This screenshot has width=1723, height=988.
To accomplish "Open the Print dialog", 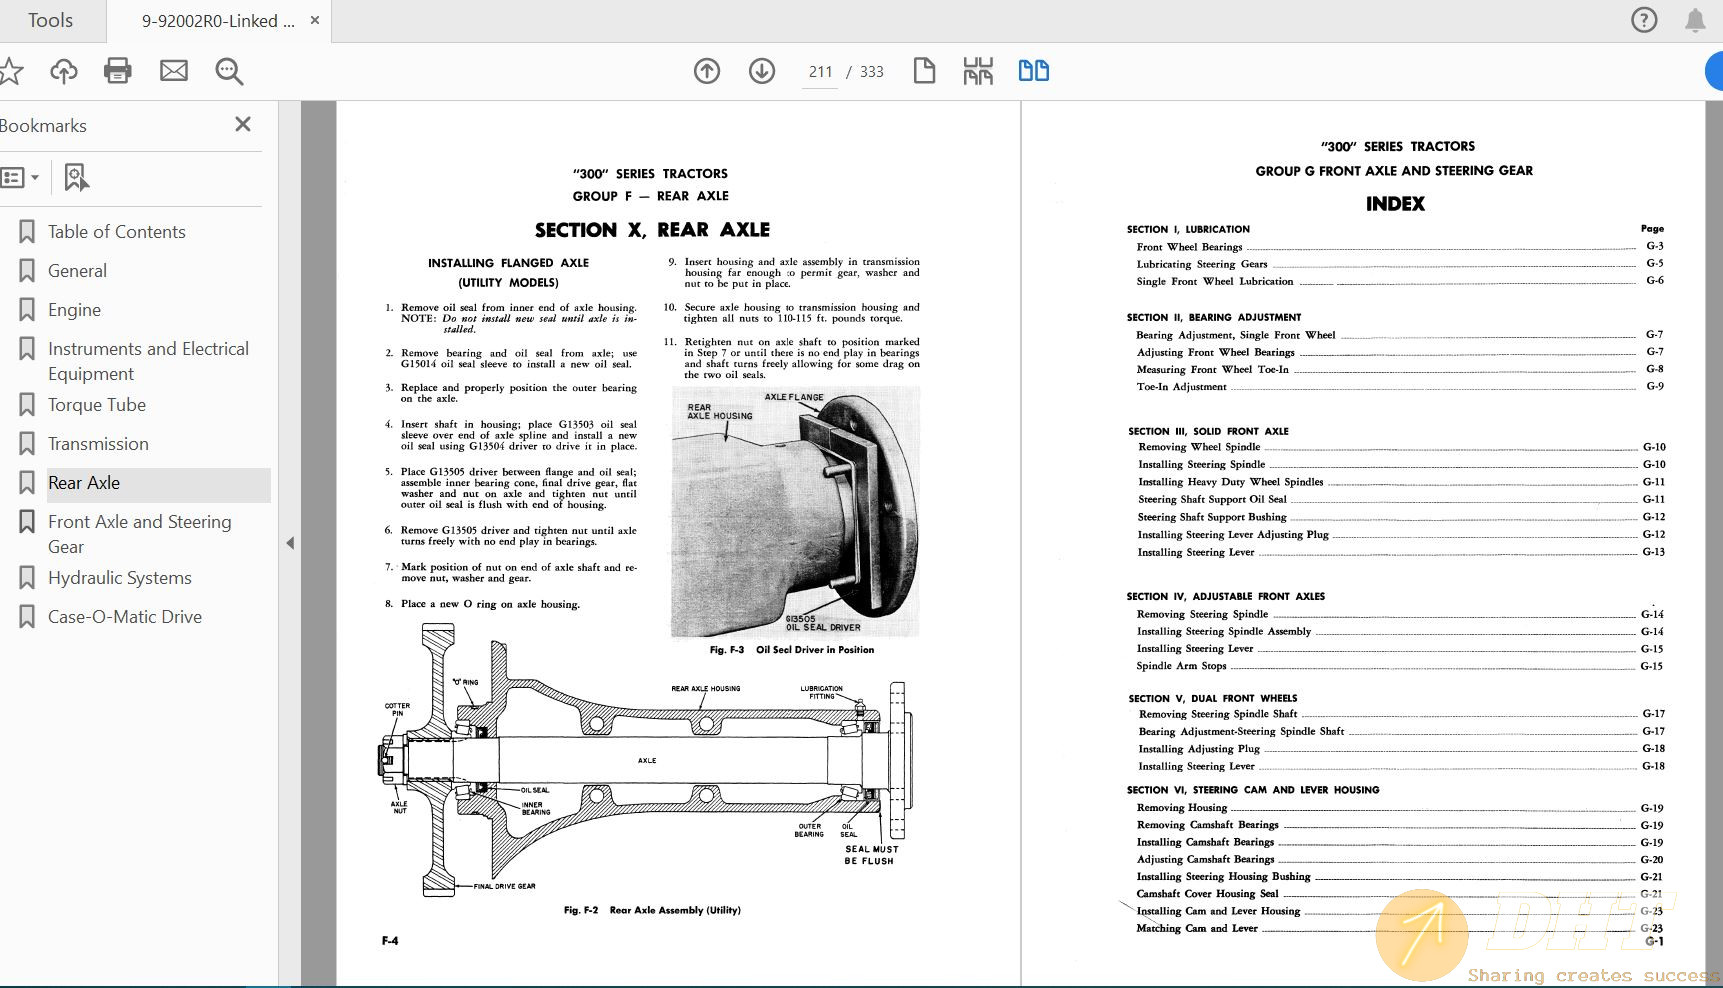I will (118, 71).
